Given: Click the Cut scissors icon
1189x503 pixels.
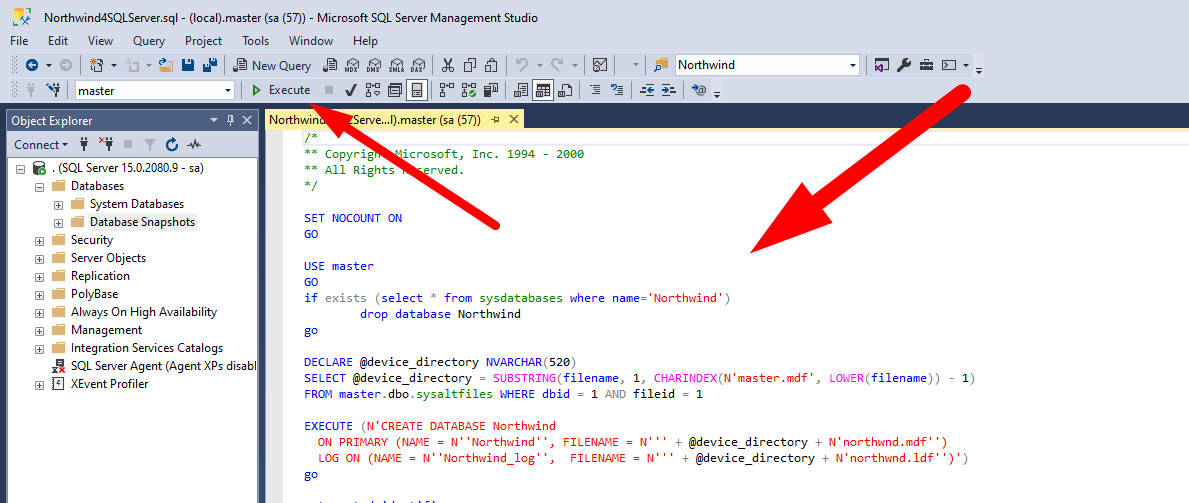Looking at the screenshot, I should pos(447,65).
